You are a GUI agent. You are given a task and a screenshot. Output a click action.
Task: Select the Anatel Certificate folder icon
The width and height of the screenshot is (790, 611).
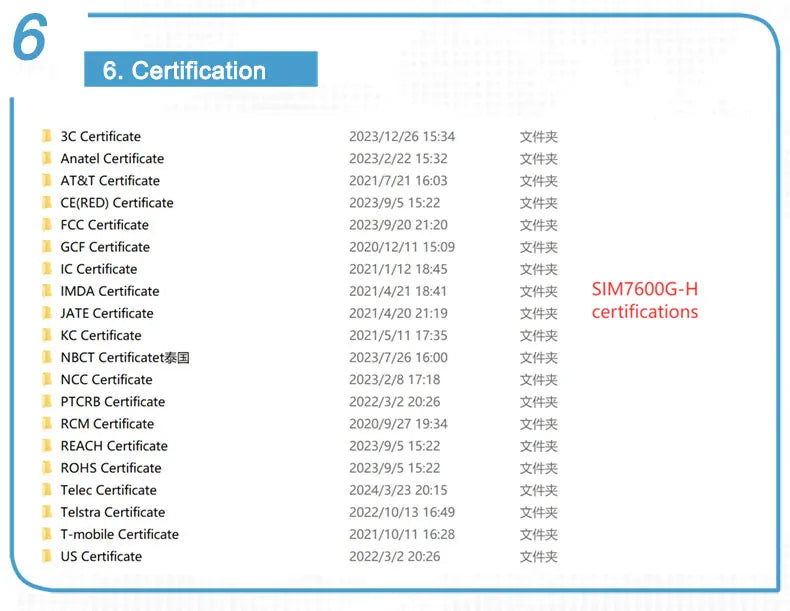(47, 158)
